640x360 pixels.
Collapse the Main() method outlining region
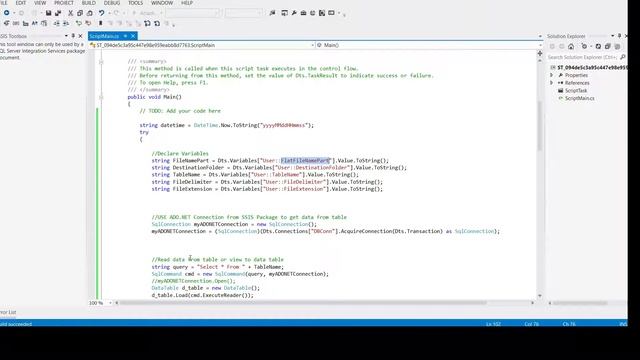click(x=101, y=97)
